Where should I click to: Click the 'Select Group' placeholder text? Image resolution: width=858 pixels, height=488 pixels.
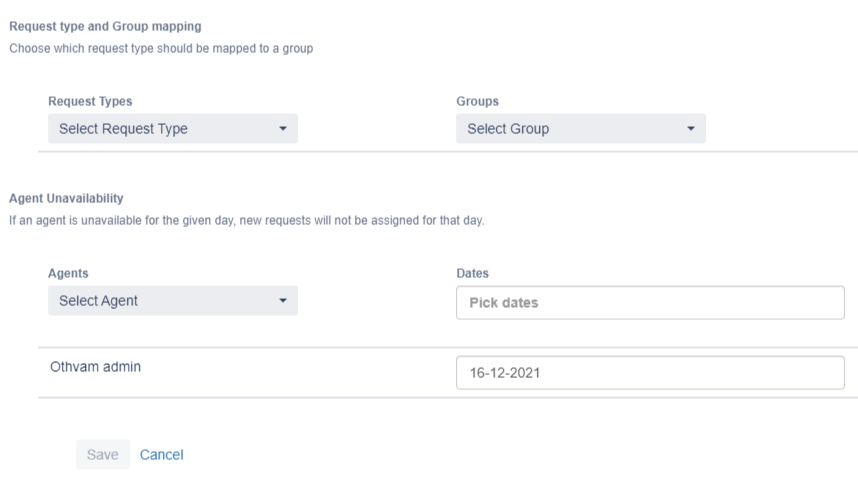[x=508, y=128]
